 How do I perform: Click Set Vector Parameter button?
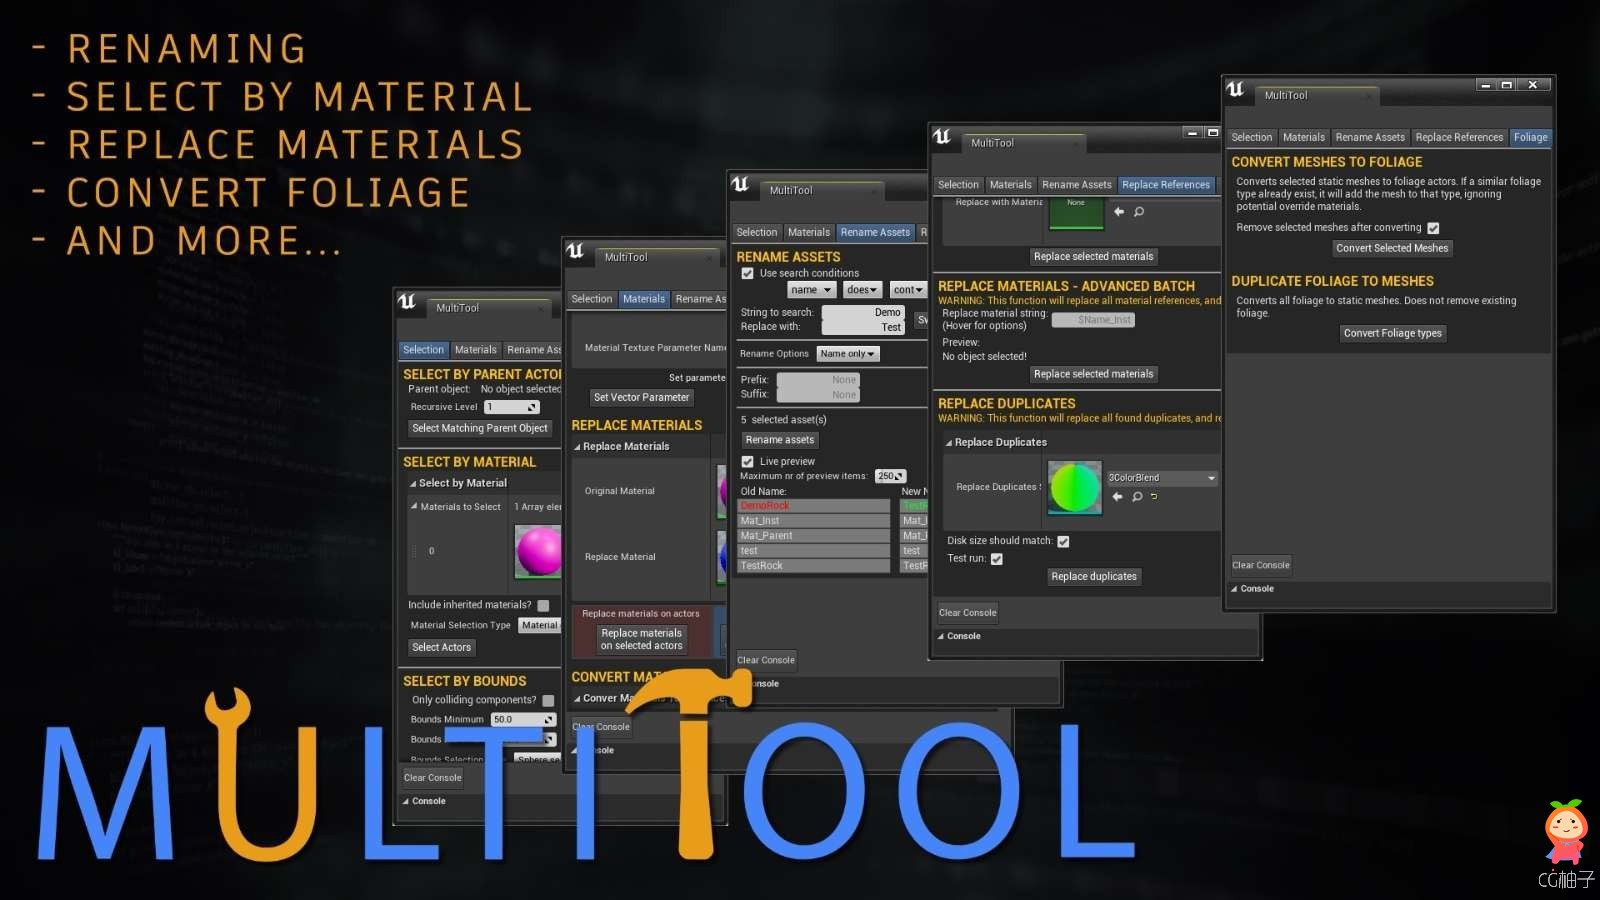pyautogui.click(x=641, y=397)
